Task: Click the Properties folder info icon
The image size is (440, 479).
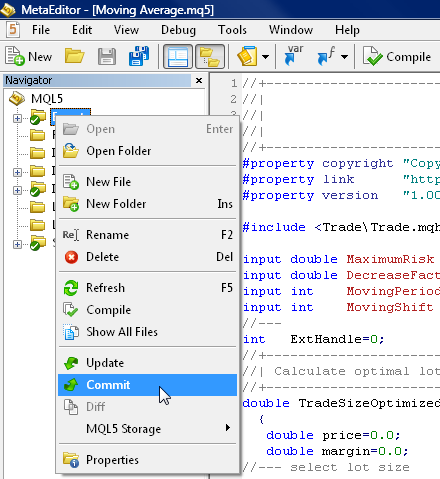Action: point(71,460)
